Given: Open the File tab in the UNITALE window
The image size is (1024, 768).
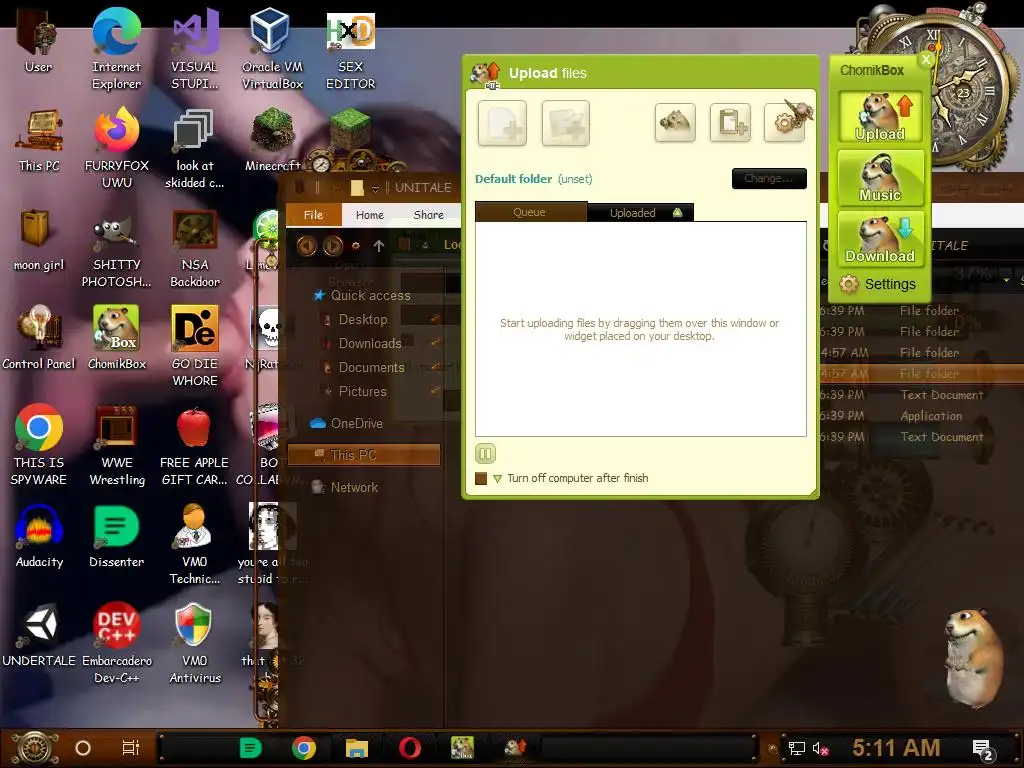Looking at the screenshot, I should click(313, 215).
